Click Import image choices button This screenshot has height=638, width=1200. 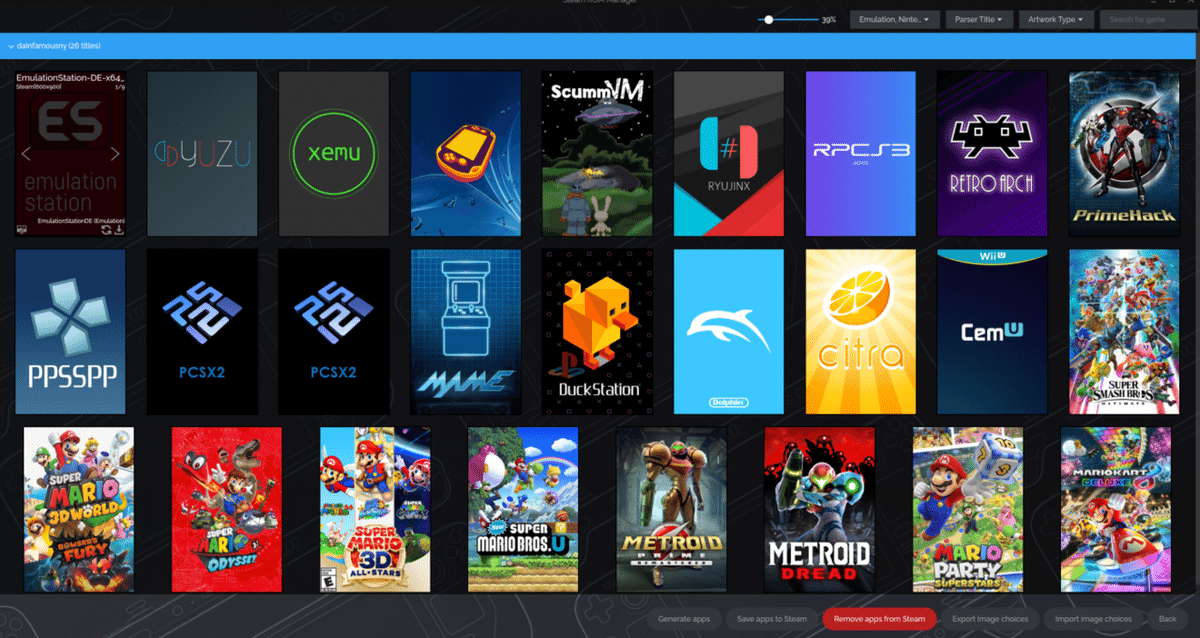[1093, 619]
